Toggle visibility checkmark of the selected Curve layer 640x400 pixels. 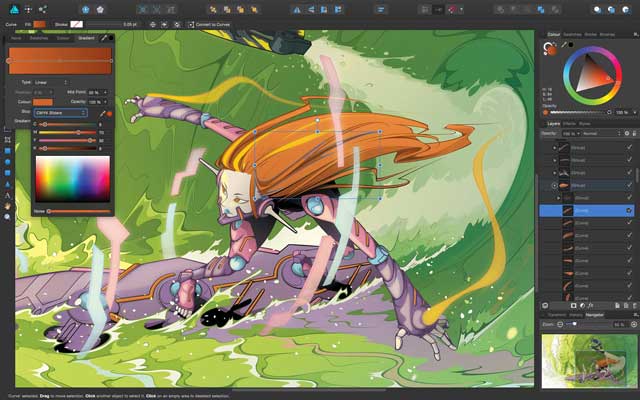[x=629, y=211]
